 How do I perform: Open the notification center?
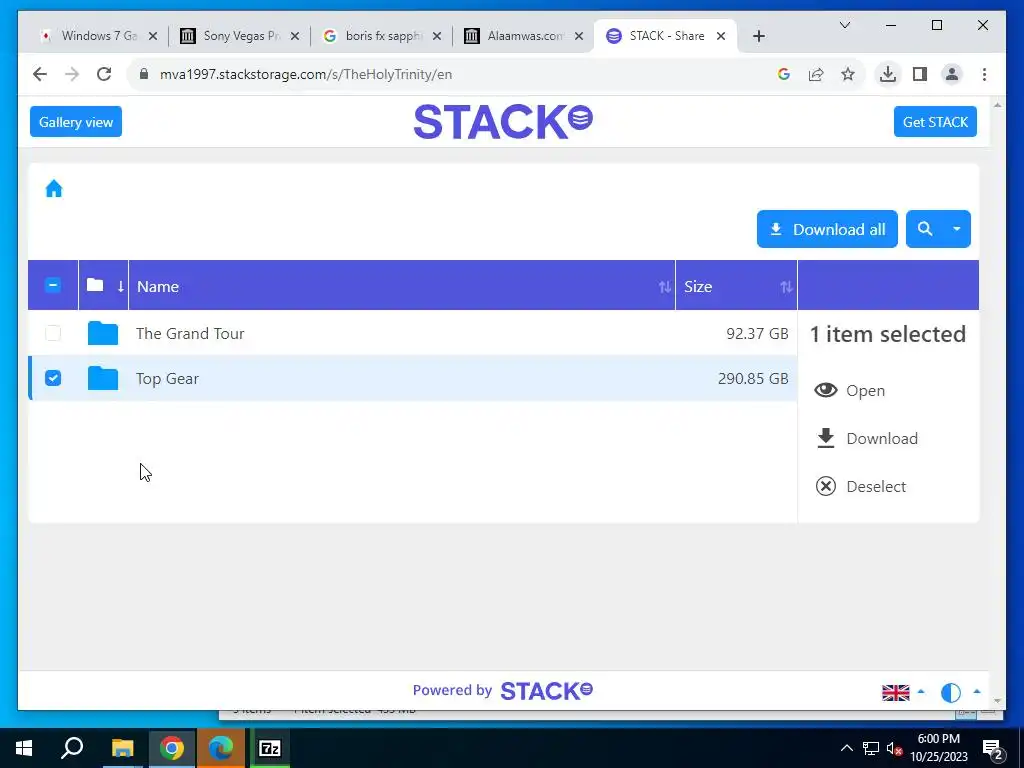993,748
